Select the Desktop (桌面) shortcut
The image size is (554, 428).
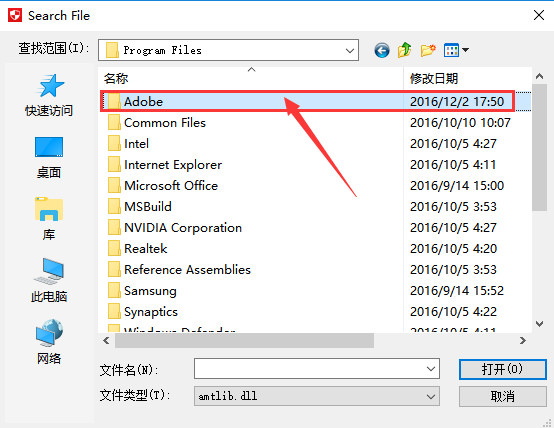(49, 158)
